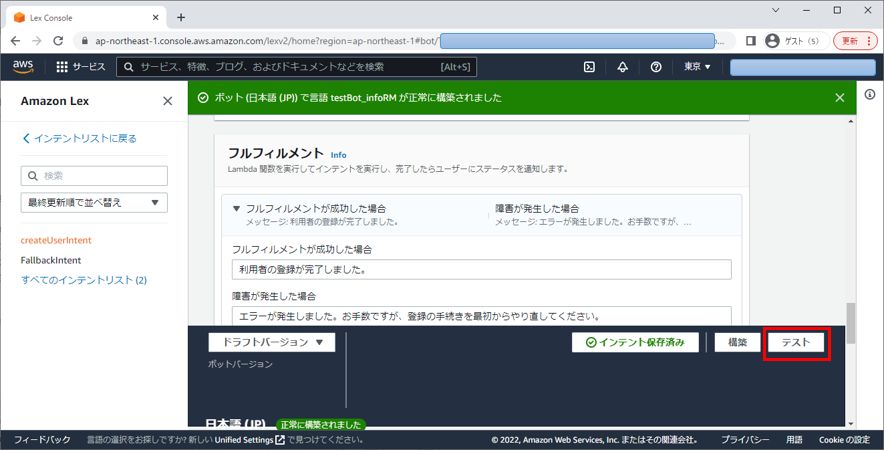
Task: Go back to the intent list
Action: pyautogui.click(x=79, y=138)
